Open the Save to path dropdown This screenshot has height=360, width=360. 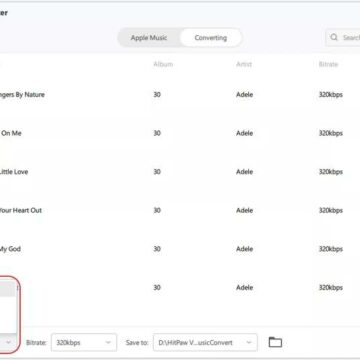pyautogui.click(x=205, y=342)
